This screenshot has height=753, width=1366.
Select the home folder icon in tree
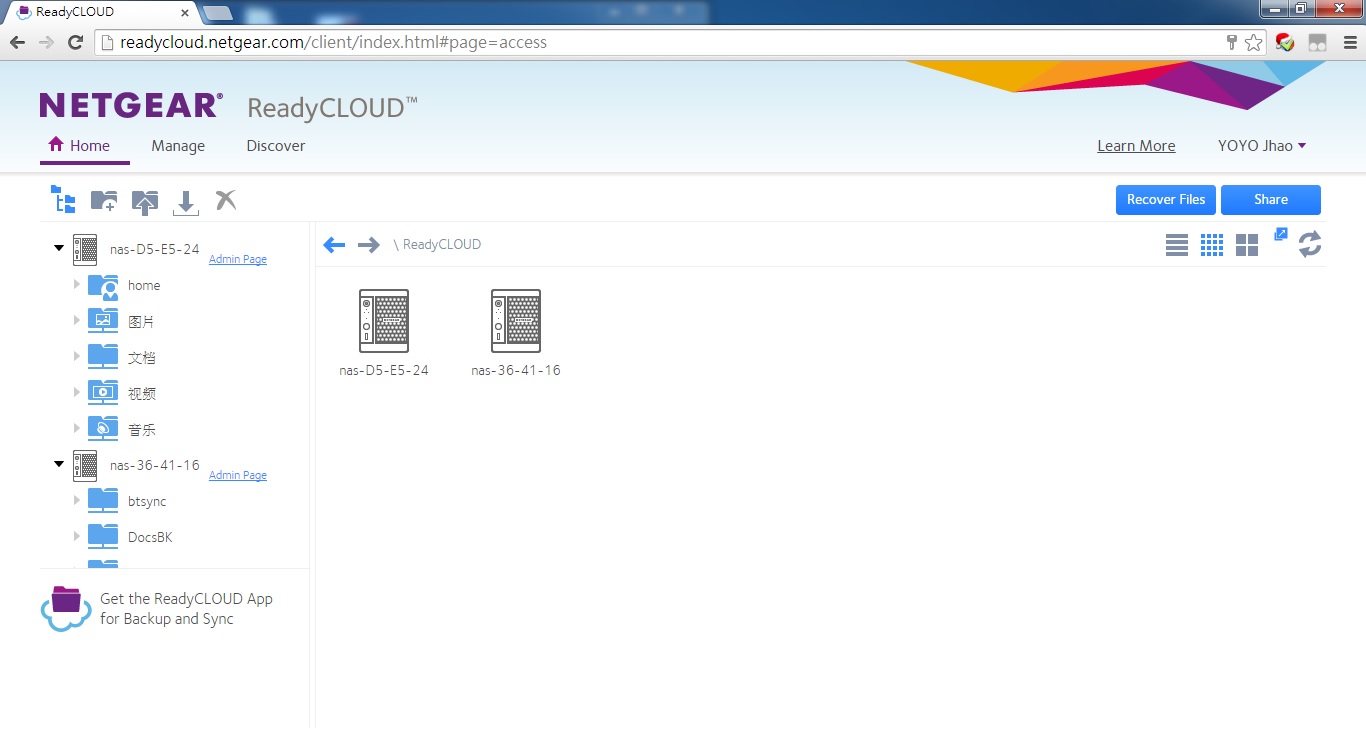pos(103,286)
